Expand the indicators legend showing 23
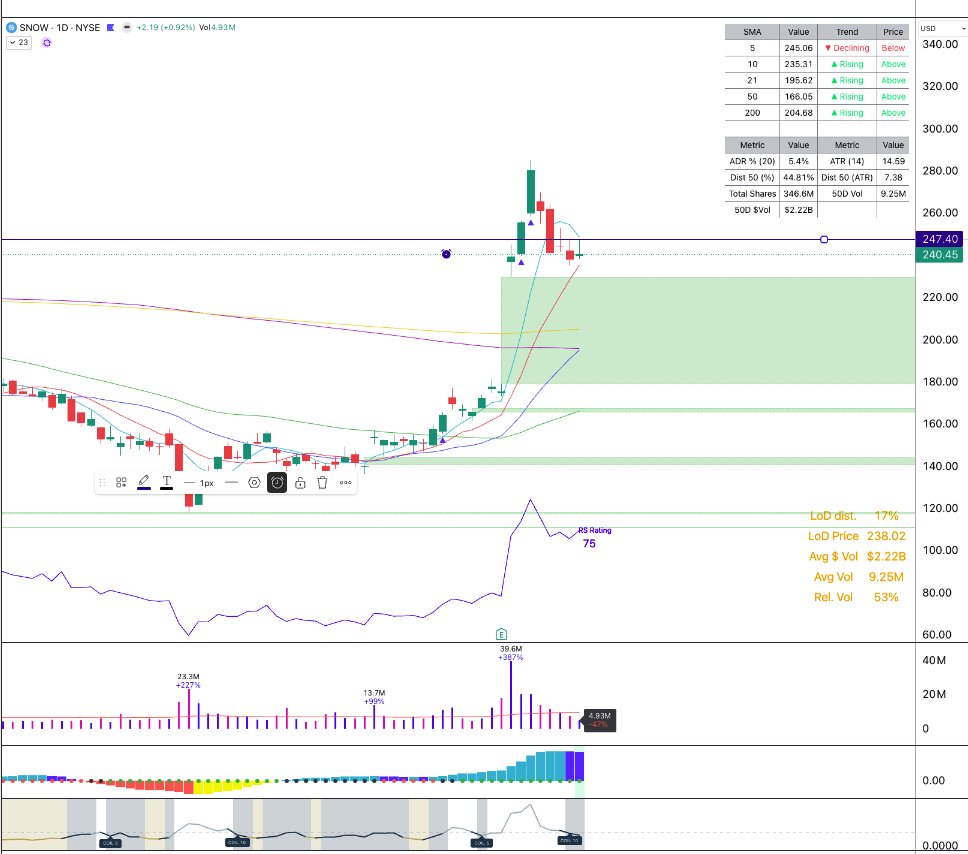 pos(19,43)
